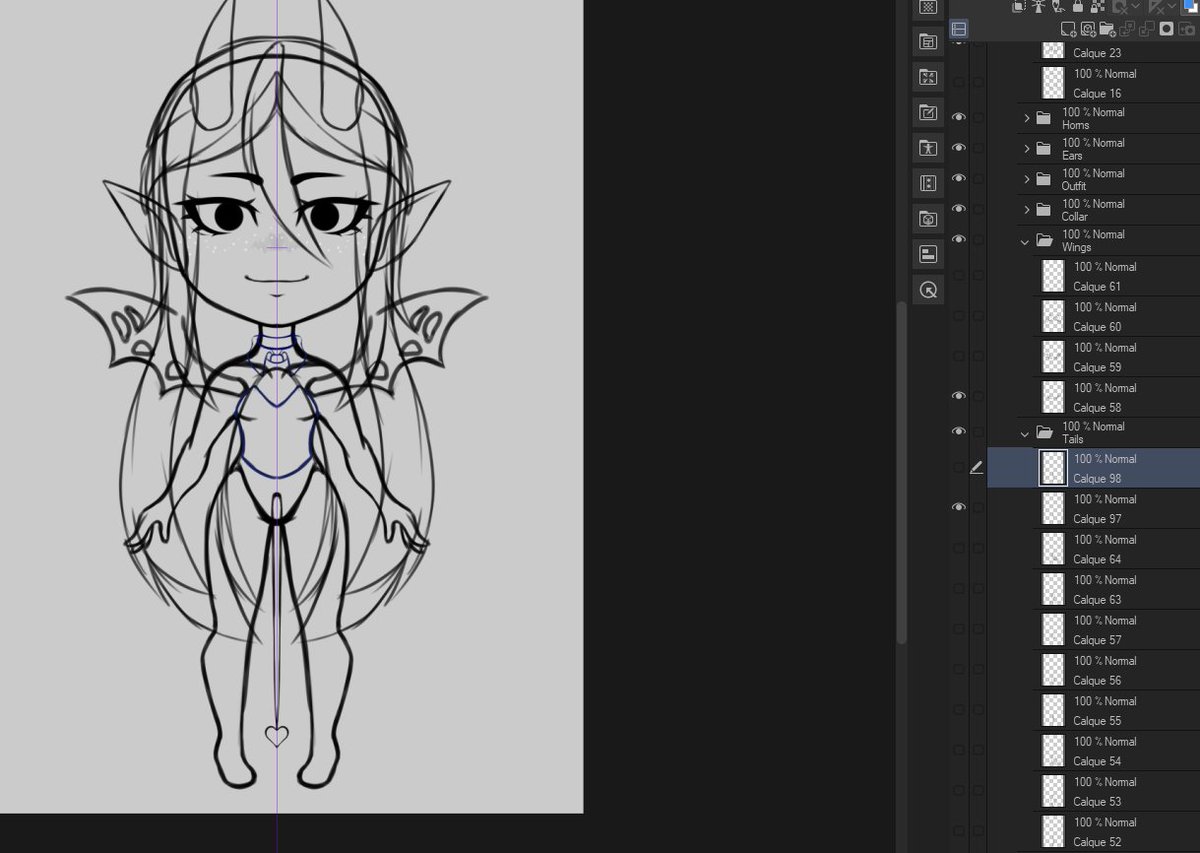Click the Clip to Layer Below icon
This screenshot has height=853, width=1200.
[1017, 7]
